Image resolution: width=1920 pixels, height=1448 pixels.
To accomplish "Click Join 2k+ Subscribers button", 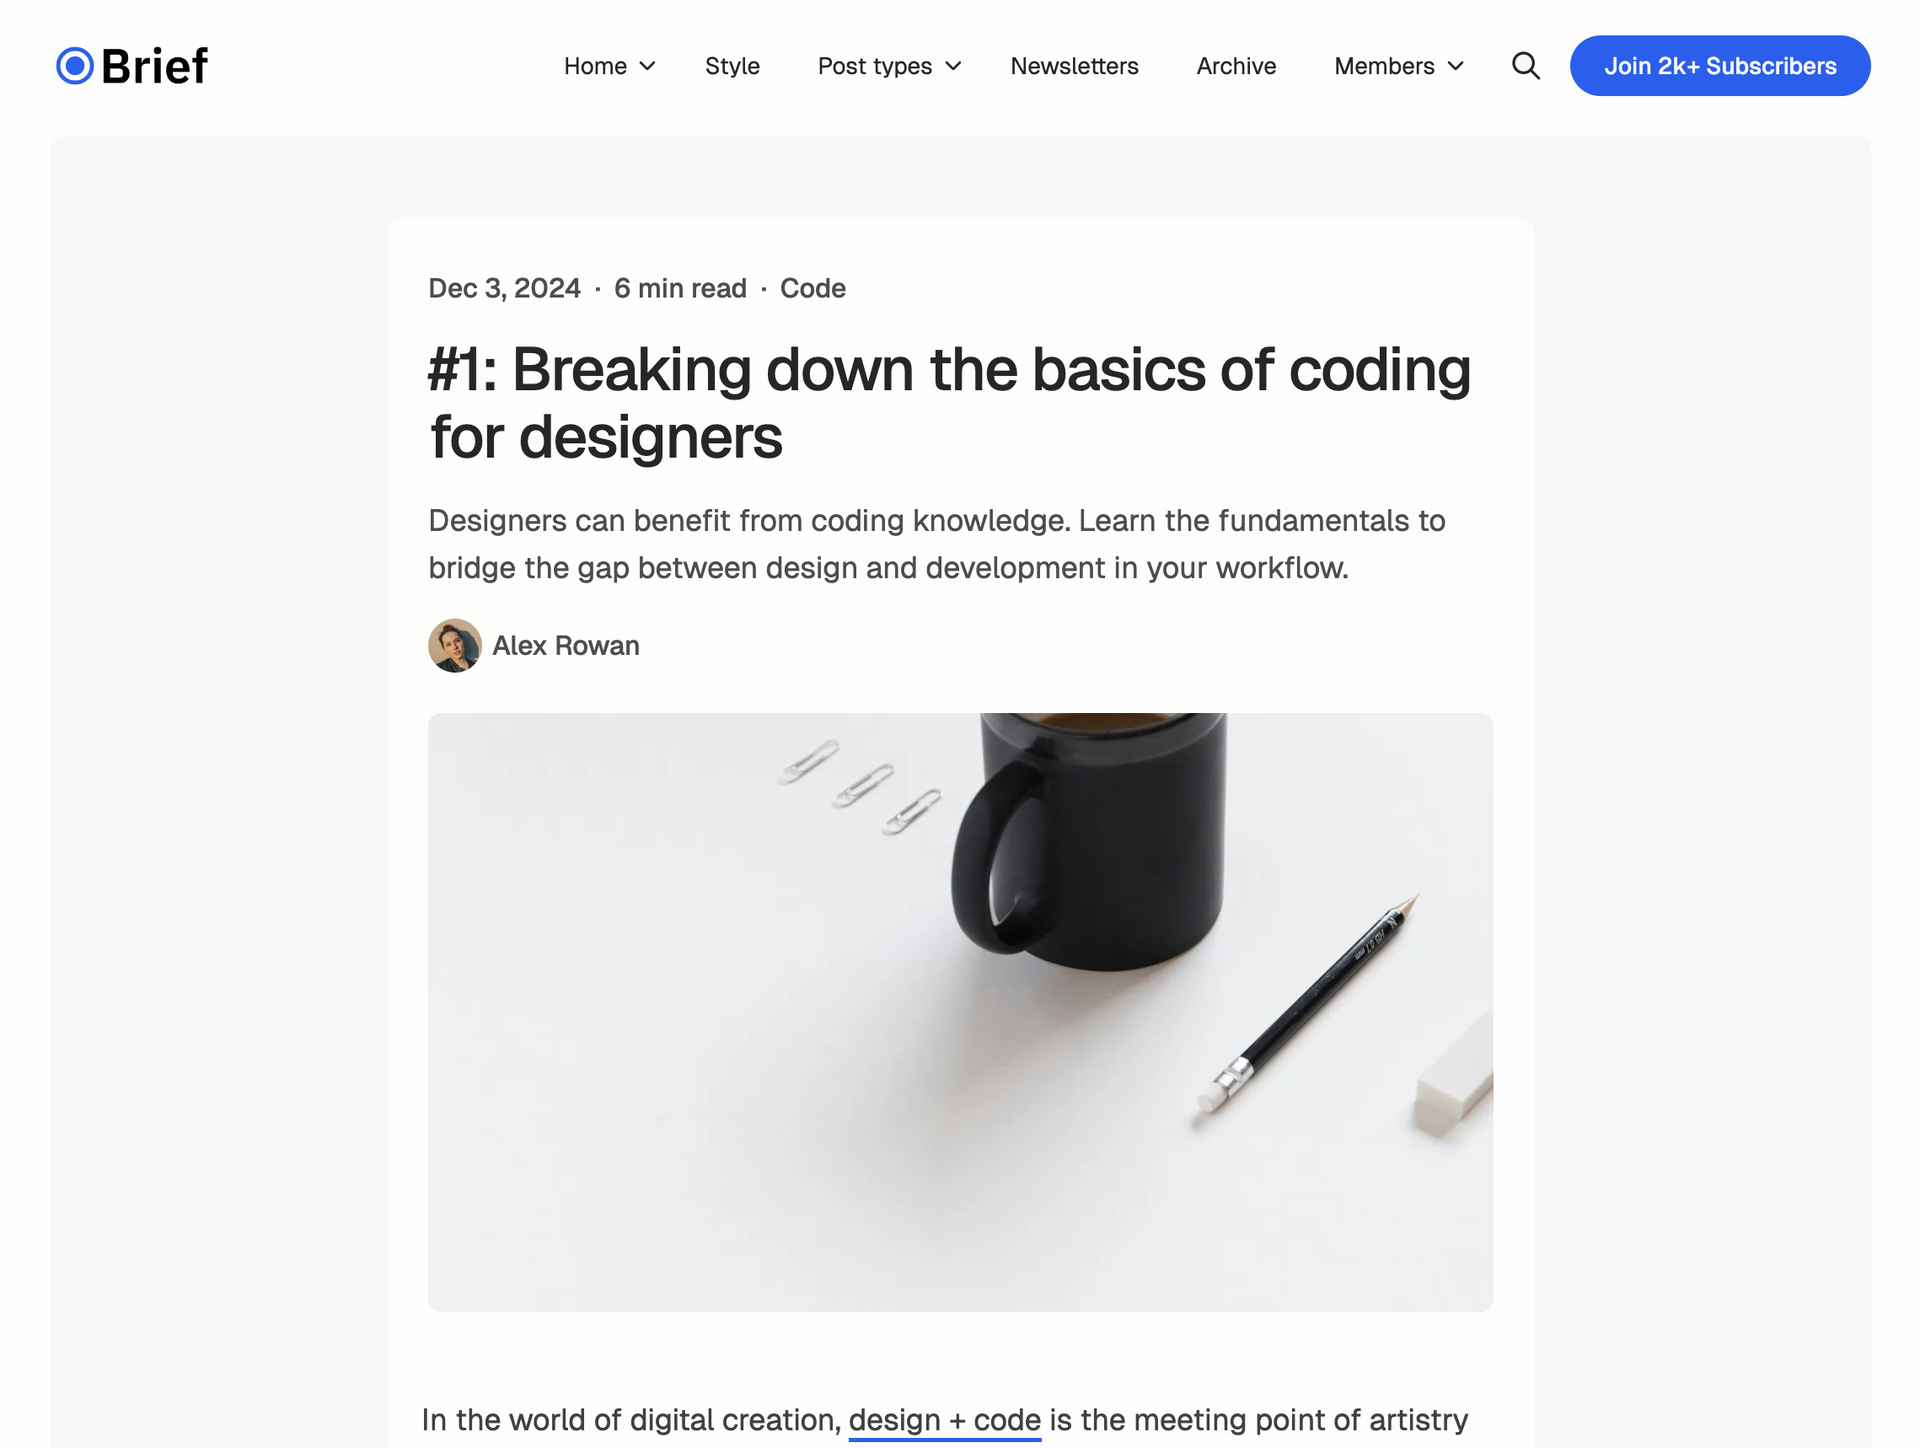I will tap(1721, 65).
